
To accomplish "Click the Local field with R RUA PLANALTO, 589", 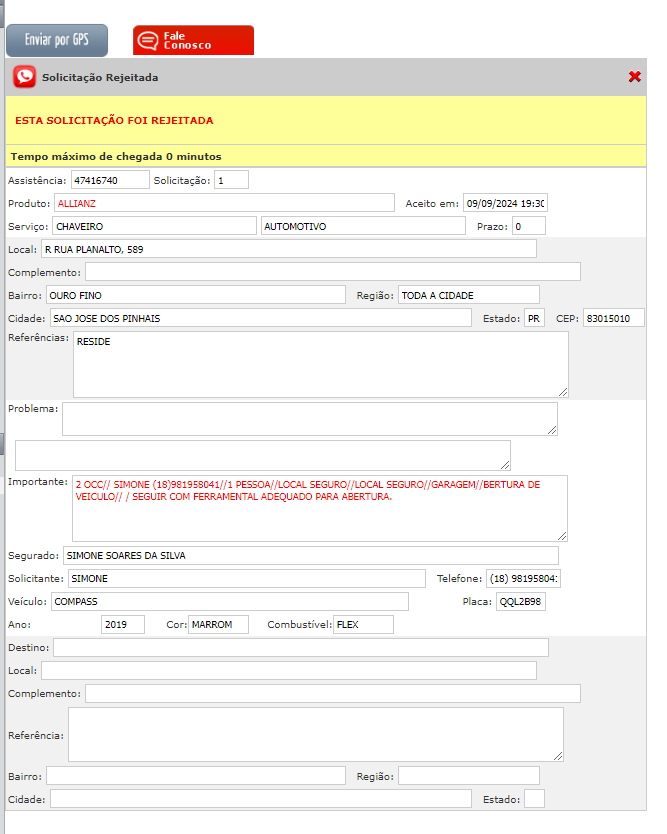I will tap(289, 248).
